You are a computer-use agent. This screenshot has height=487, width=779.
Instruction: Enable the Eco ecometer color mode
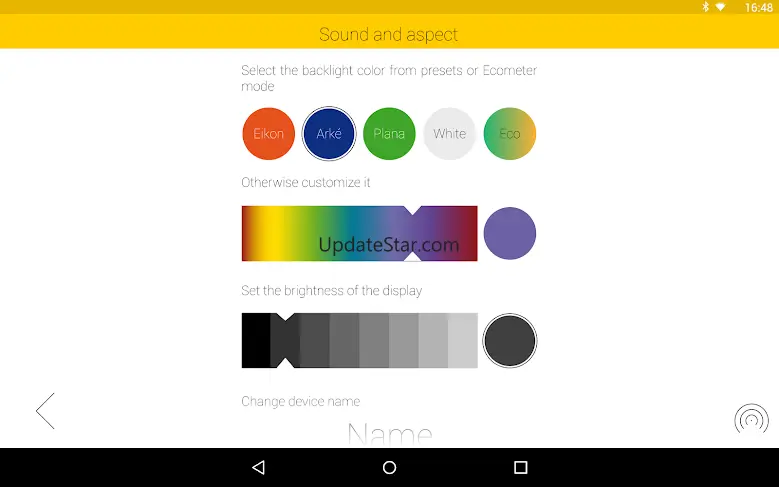tap(510, 134)
